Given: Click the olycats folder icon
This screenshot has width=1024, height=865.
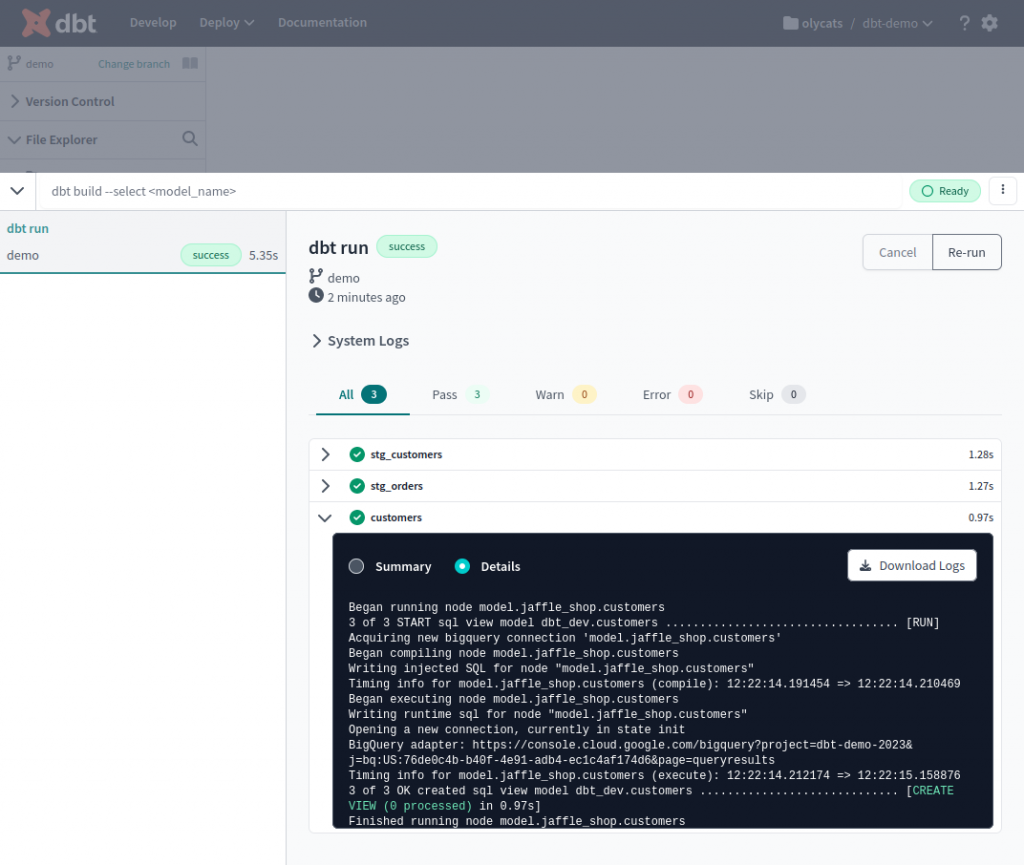Looking at the screenshot, I should [790, 24].
